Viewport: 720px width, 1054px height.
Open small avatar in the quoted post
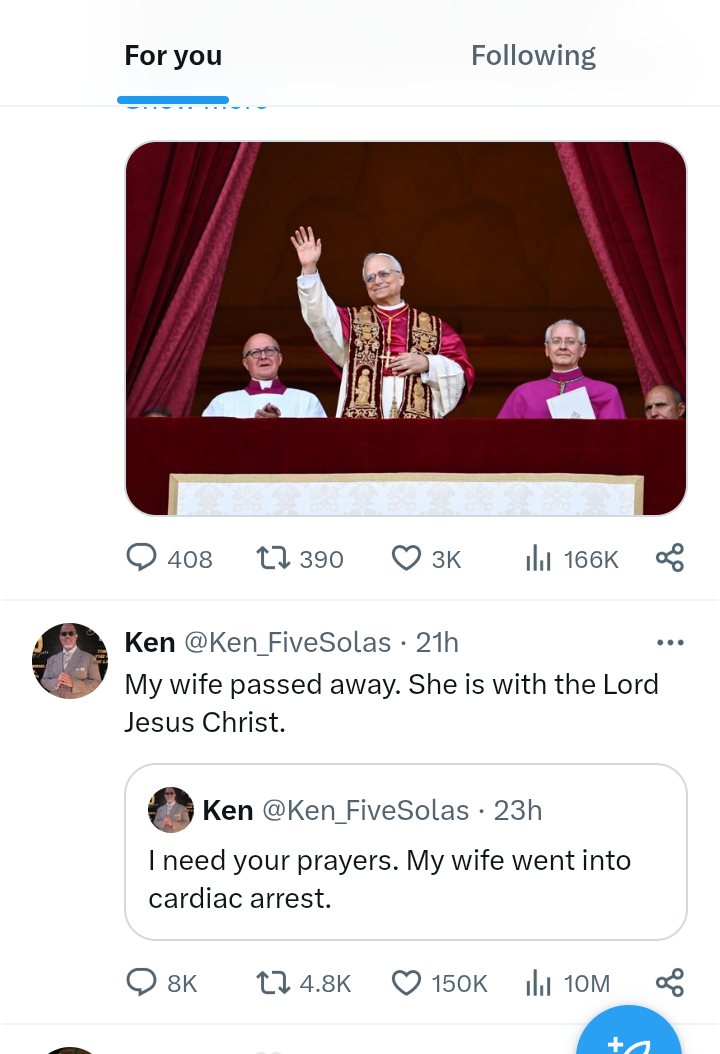pyautogui.click(x=171, y=809)
